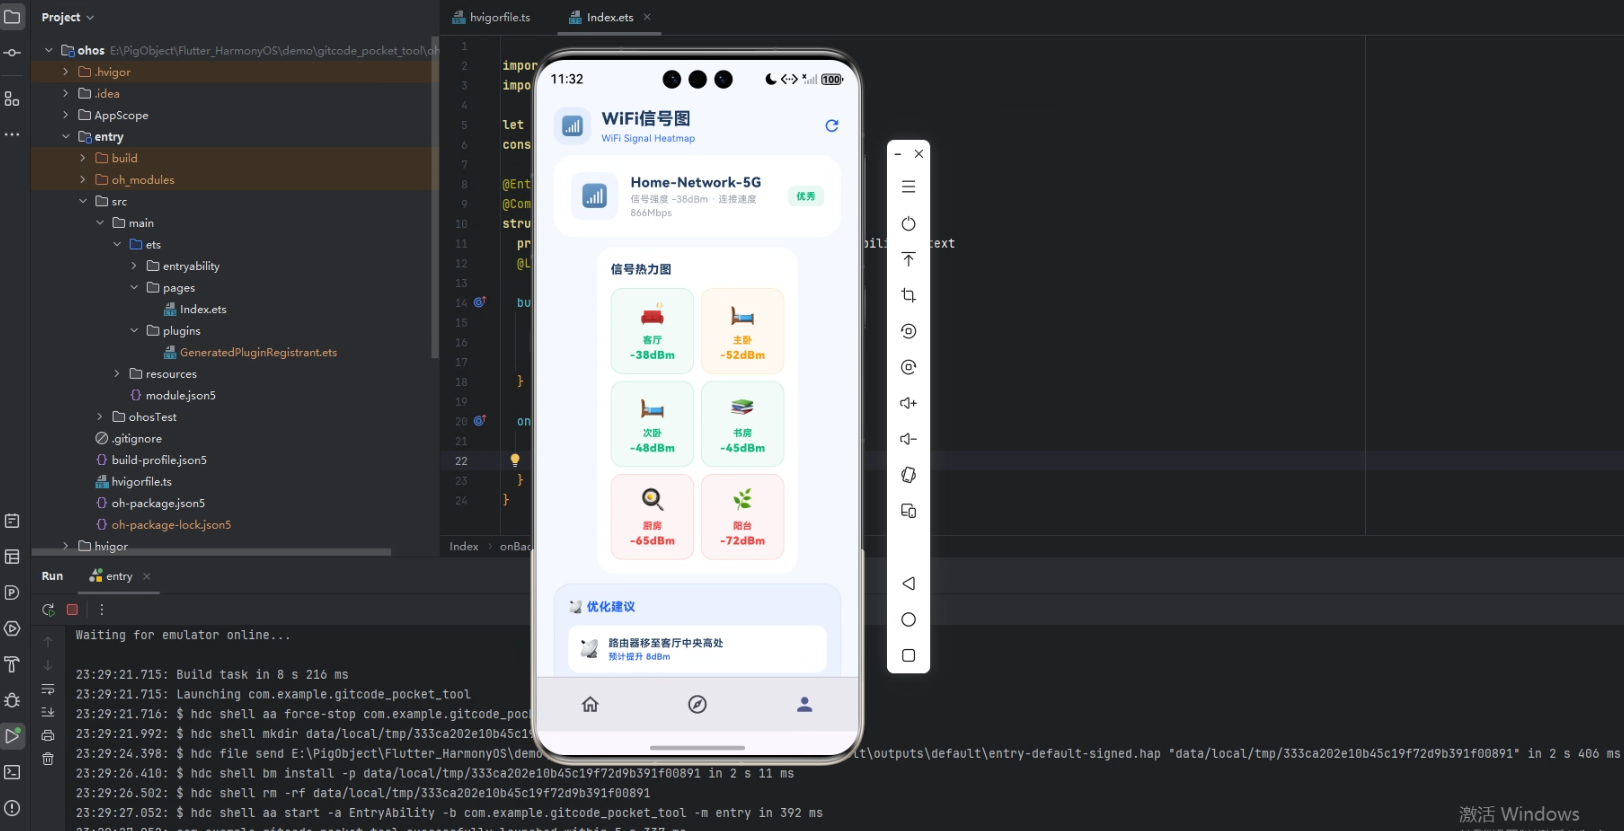This screenshot has width=1624, height=831.
Task: Tap the emulator back triangle button
Action: coord(908,583)
